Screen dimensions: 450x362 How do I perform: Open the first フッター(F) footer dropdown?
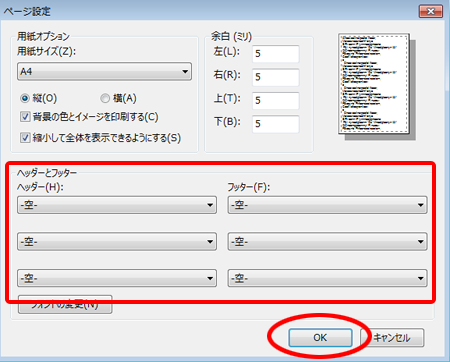click(x=327, y=205)
